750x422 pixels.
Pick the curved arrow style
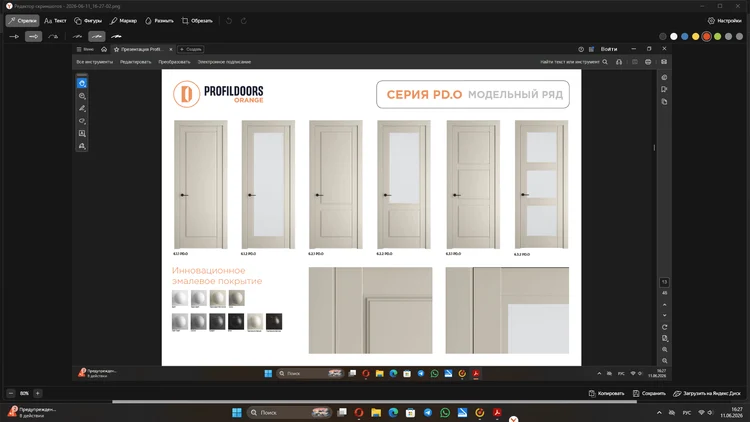pyautogui.click(x=53, y=36)
